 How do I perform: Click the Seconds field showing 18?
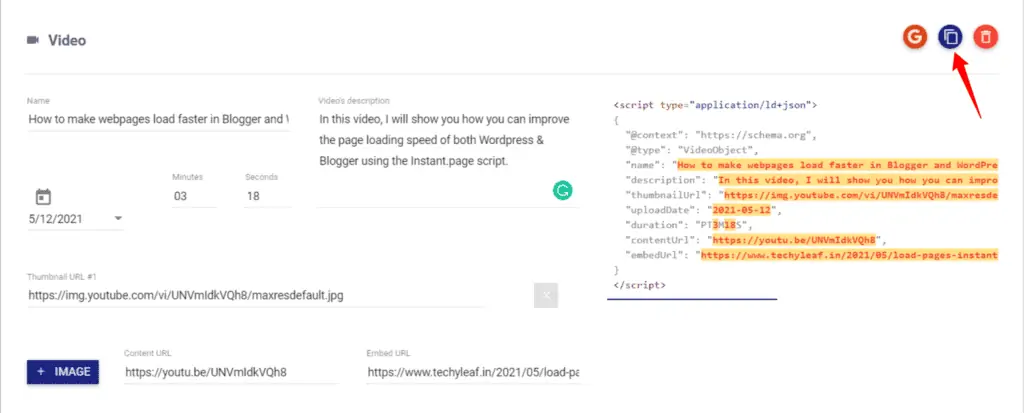pos(267,195)
